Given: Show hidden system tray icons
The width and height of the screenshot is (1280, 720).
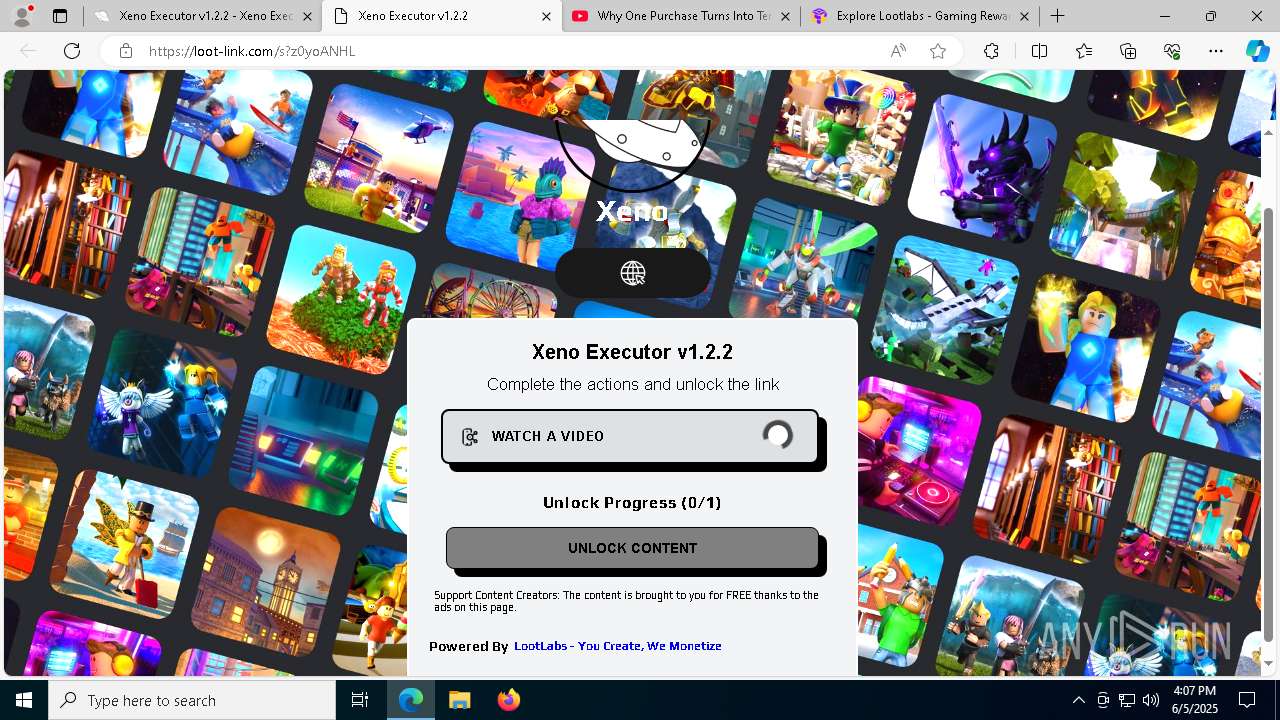Looking at the screenshot, I should (x=1078, y=700).
